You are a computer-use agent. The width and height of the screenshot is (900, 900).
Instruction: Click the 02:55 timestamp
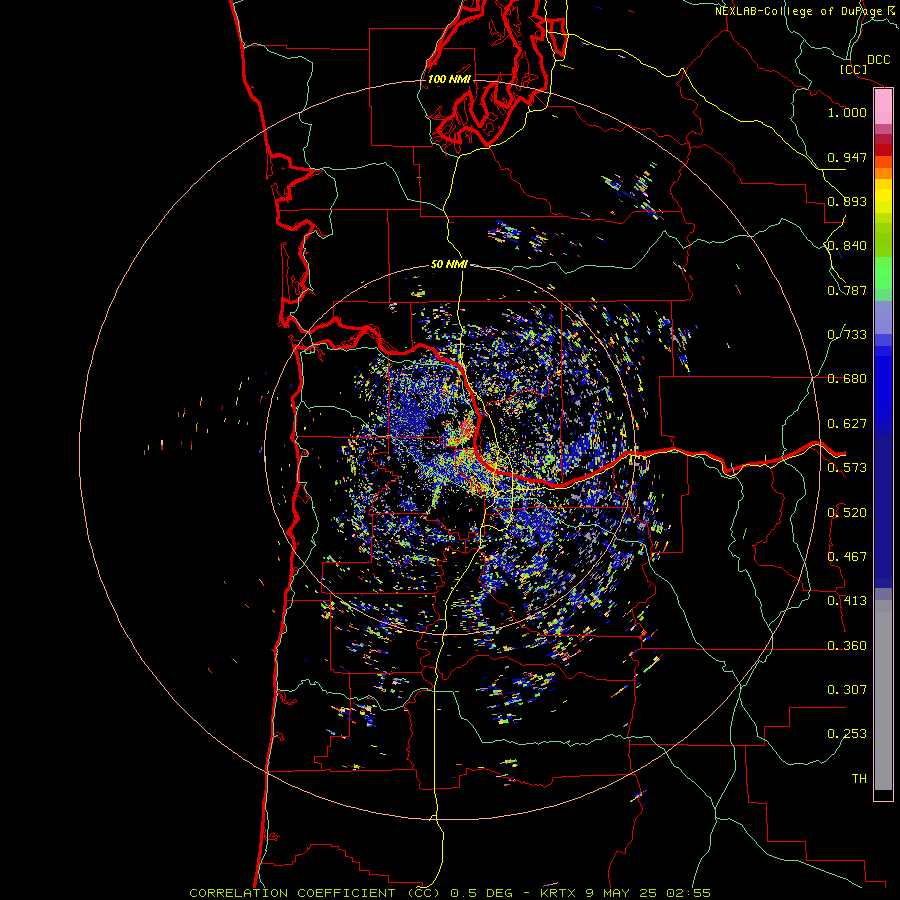688,893
